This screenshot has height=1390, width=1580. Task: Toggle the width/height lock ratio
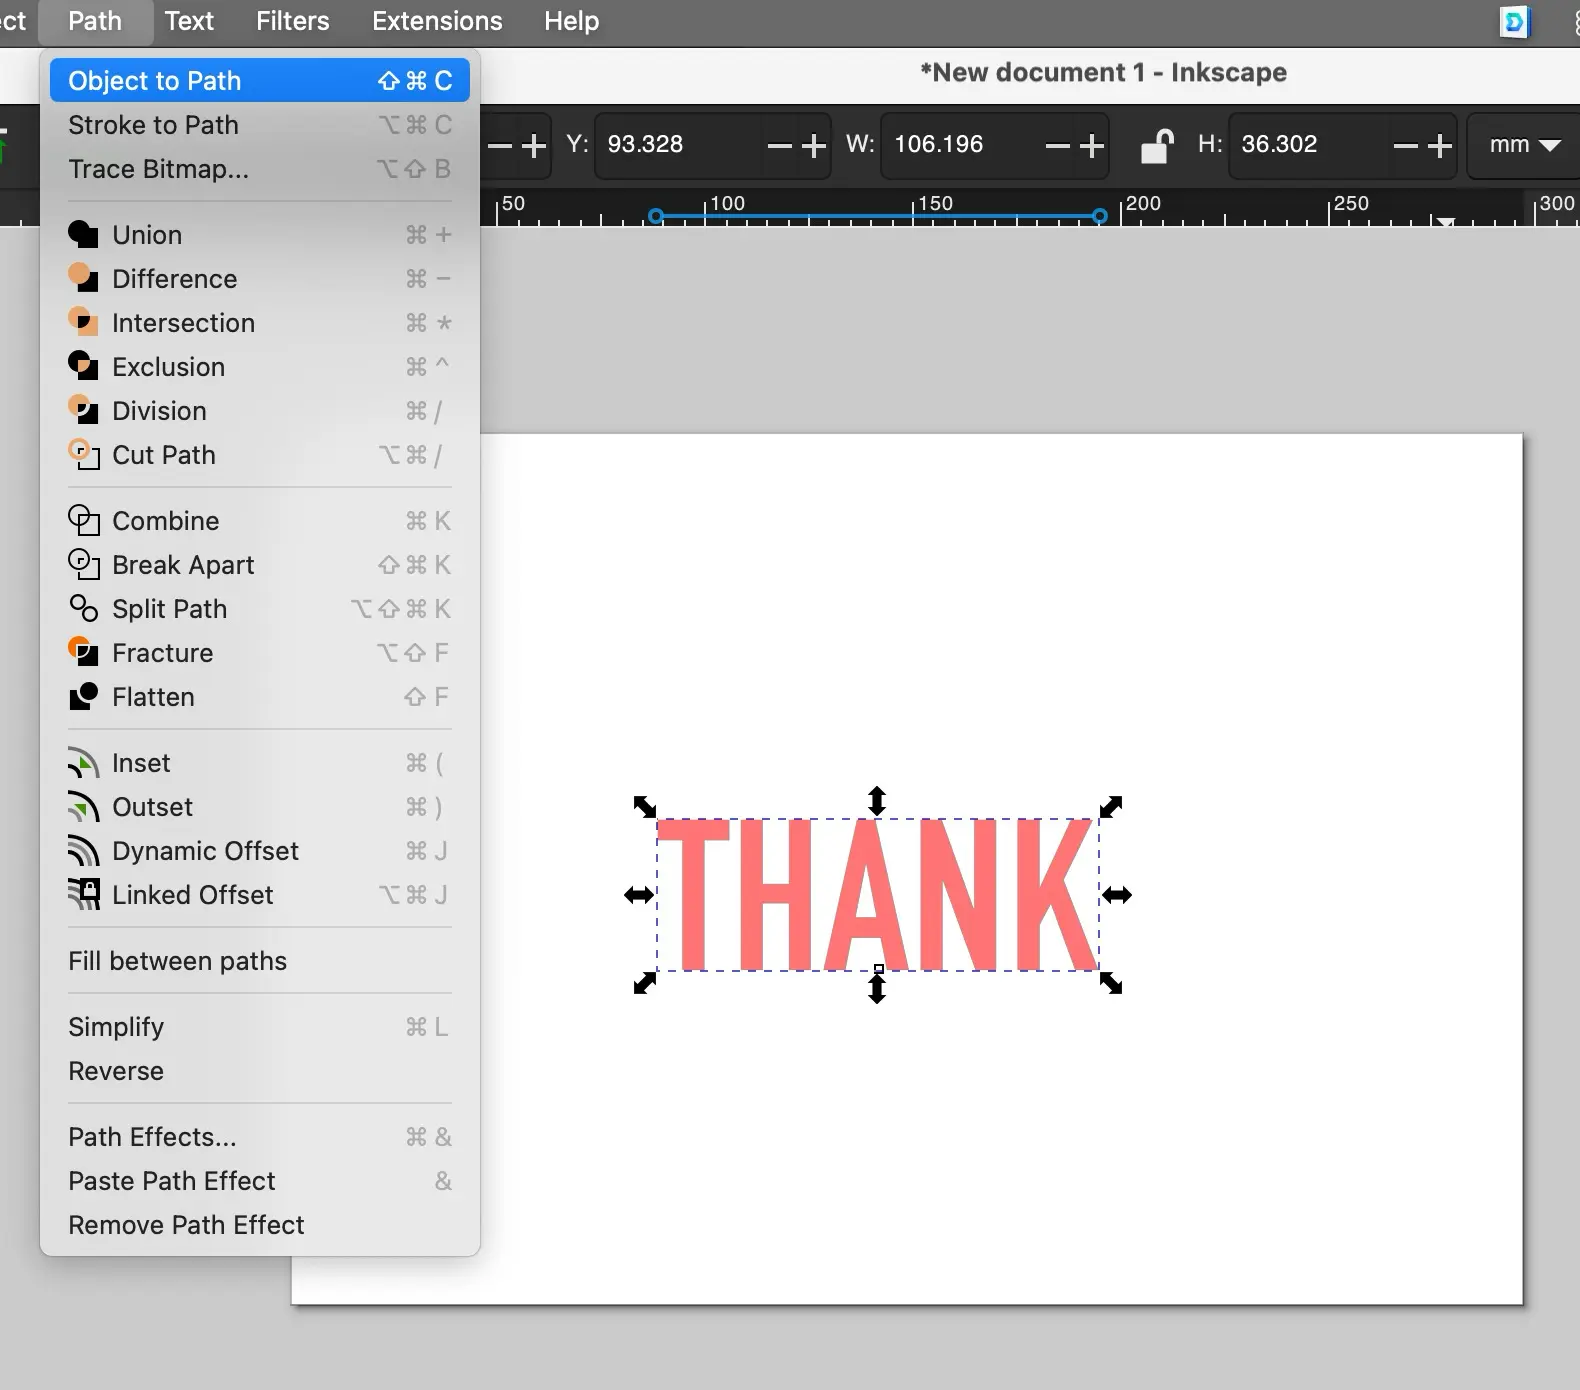coord(1156,146)
